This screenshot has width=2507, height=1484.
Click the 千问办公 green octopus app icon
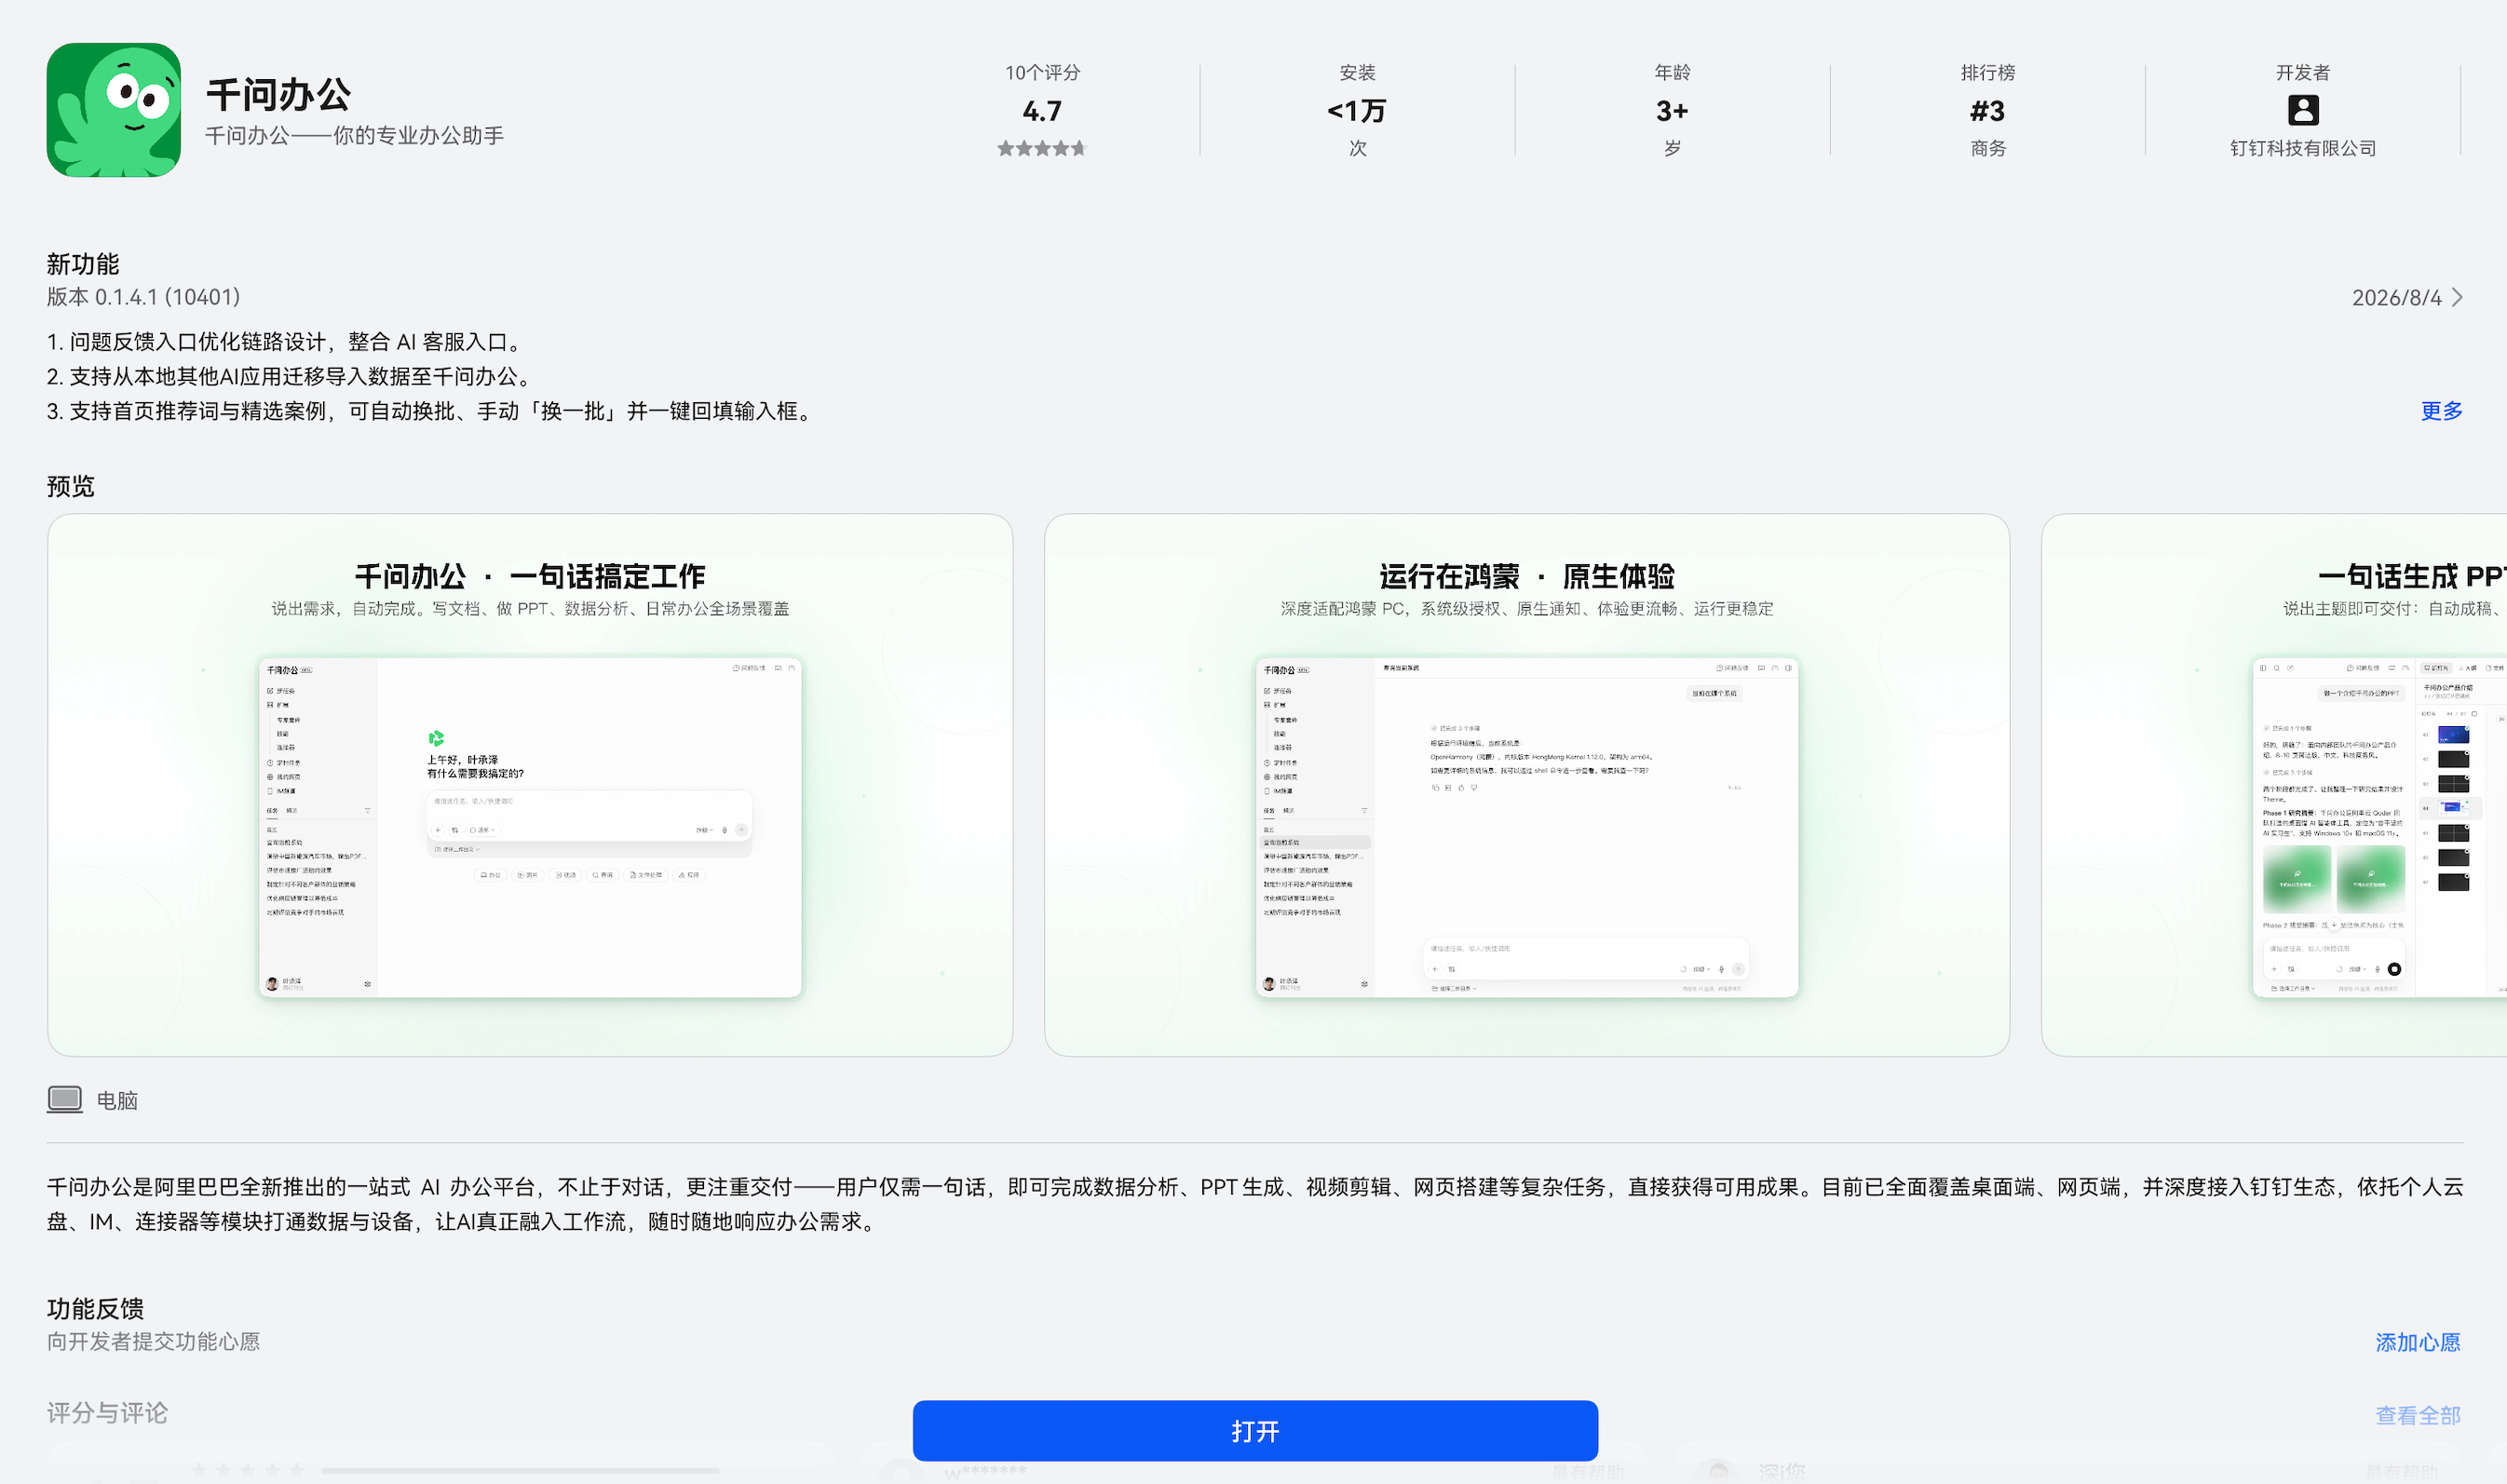[x=113, y=109]
